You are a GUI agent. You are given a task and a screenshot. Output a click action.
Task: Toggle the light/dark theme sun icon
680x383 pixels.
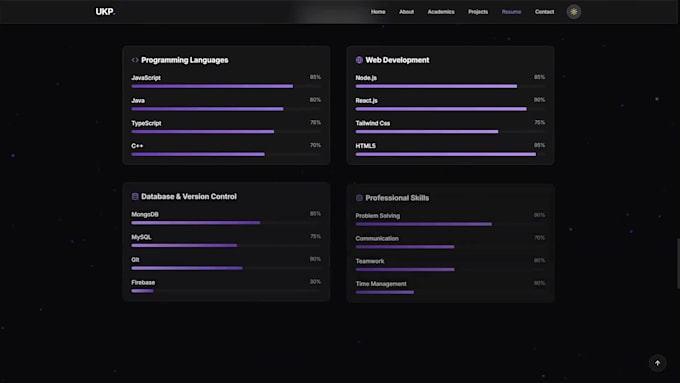tap(574, 12)
